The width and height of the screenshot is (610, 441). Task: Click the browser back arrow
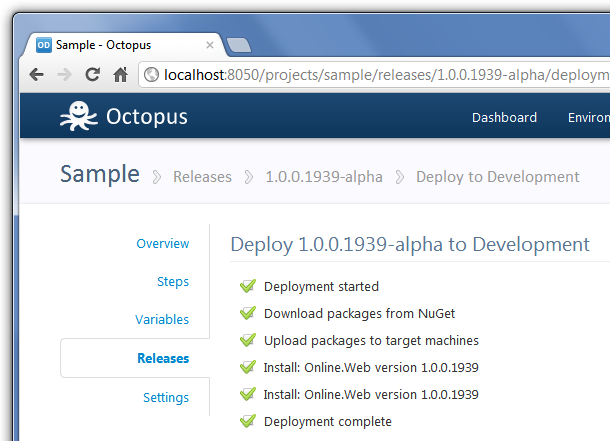[x=37, y=74]
